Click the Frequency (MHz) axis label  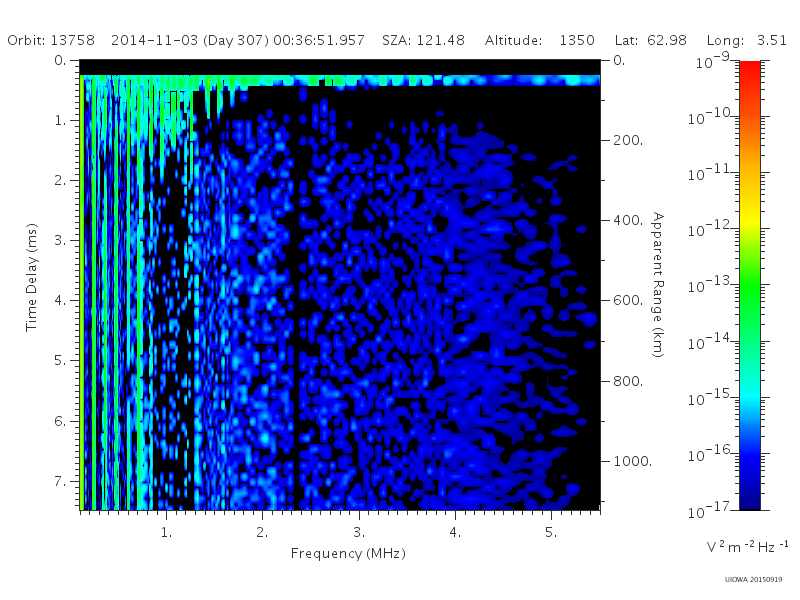[x=348, y=553]
